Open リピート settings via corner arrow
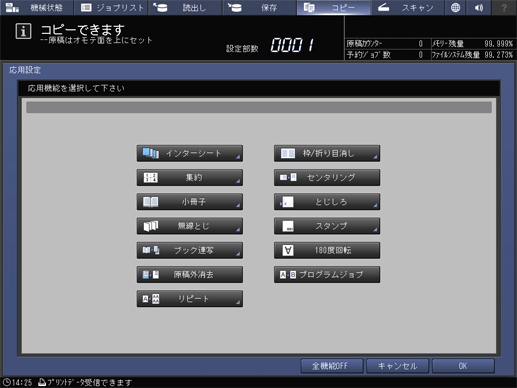 point(238,302)
